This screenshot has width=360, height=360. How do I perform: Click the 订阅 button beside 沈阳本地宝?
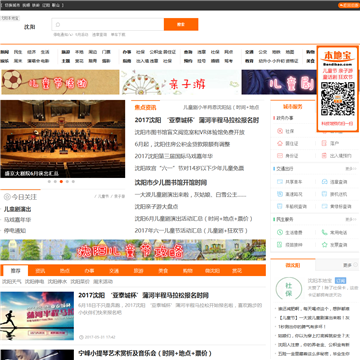(340, 280)
